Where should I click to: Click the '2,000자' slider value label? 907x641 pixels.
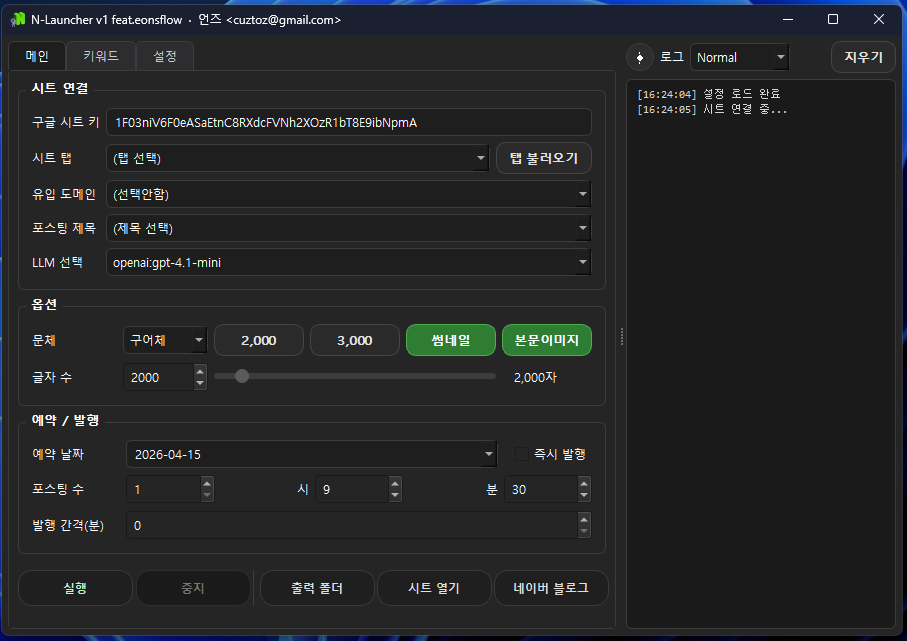(535, 377)
